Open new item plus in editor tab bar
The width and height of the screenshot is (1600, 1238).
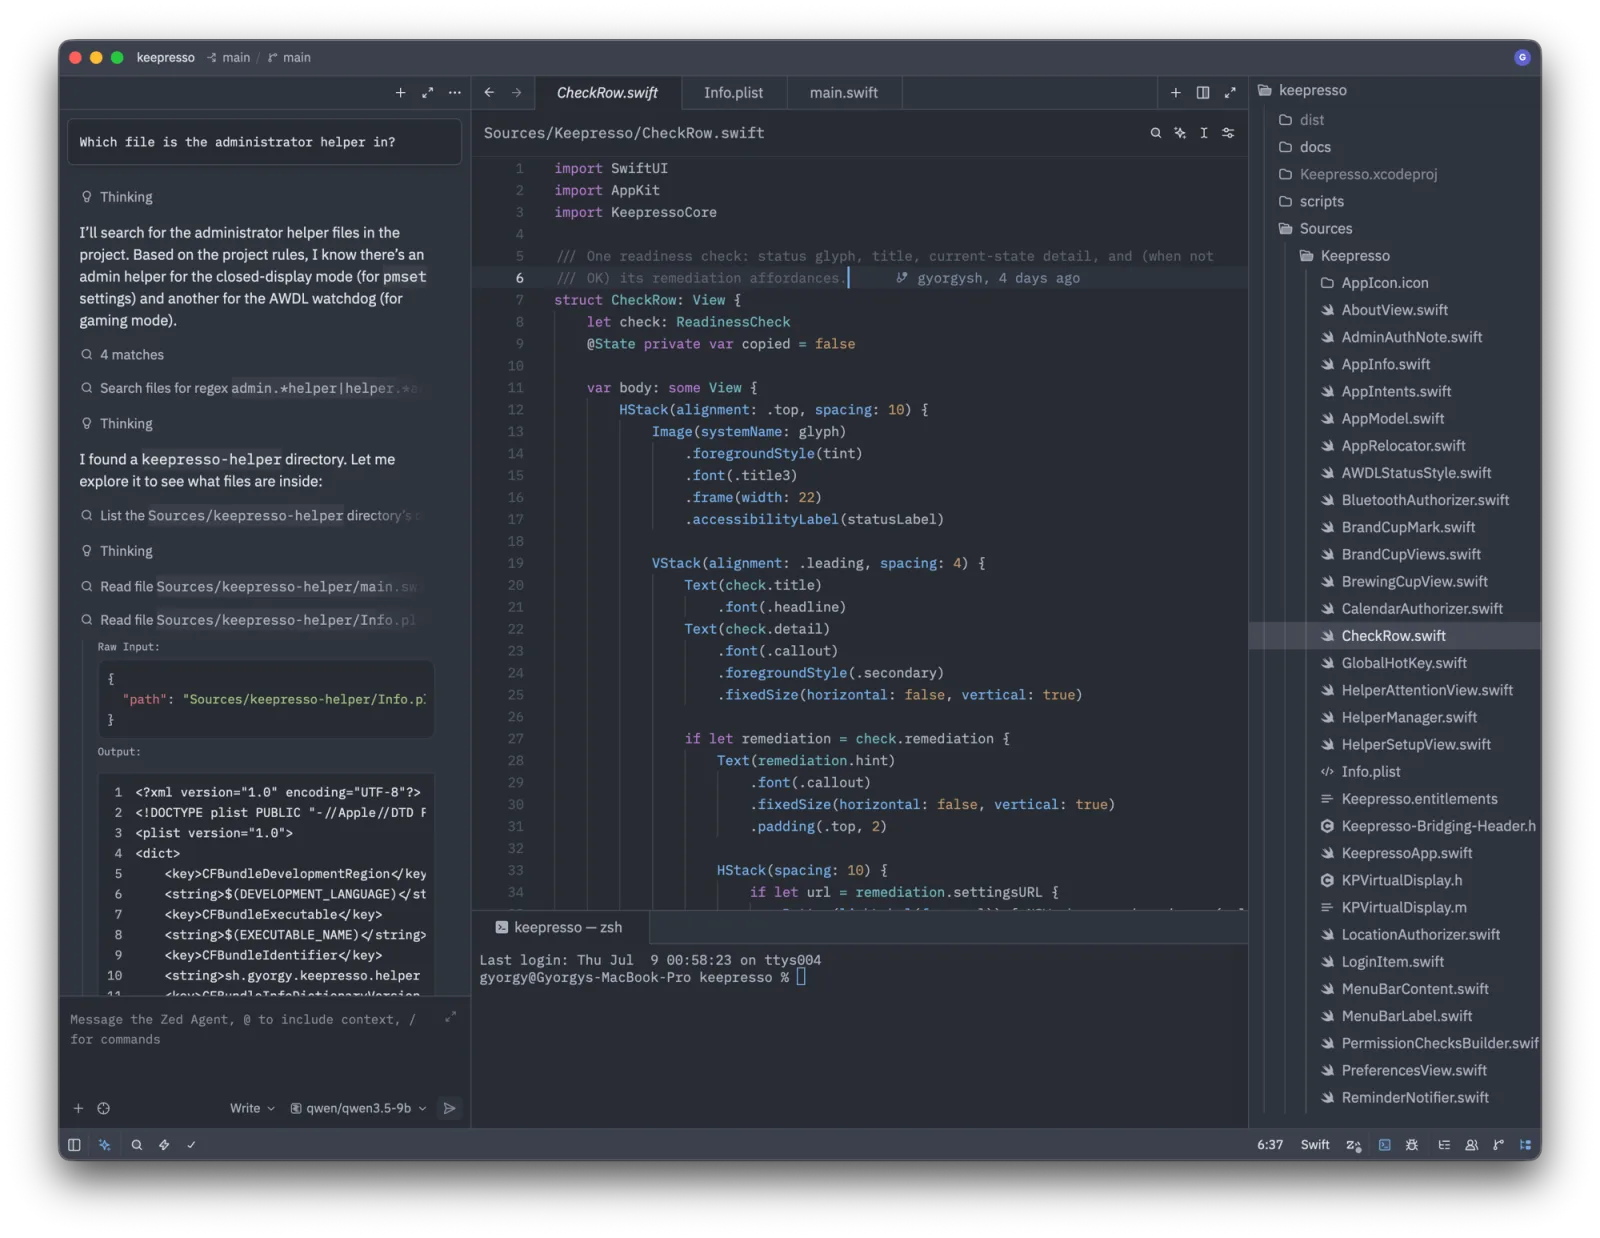tap(1176, 92)
